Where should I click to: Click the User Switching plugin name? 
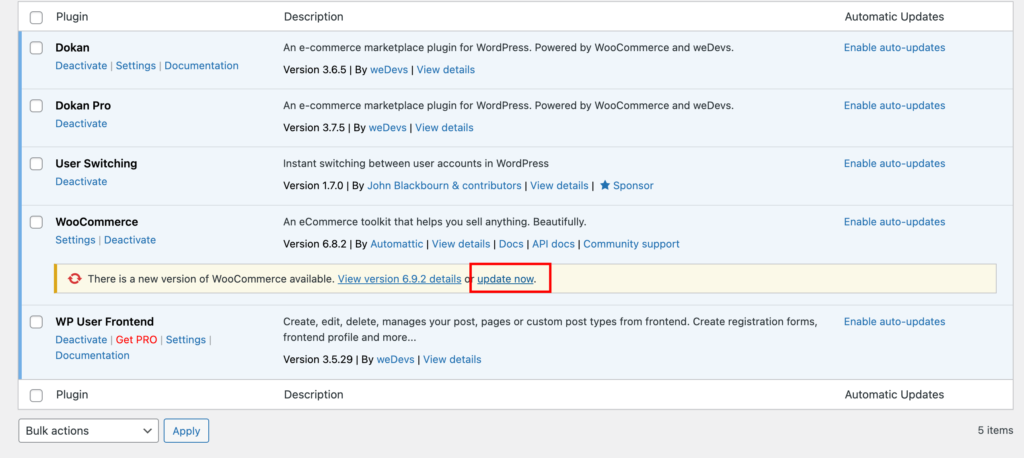pyautogui.click(x=96, y=164)
